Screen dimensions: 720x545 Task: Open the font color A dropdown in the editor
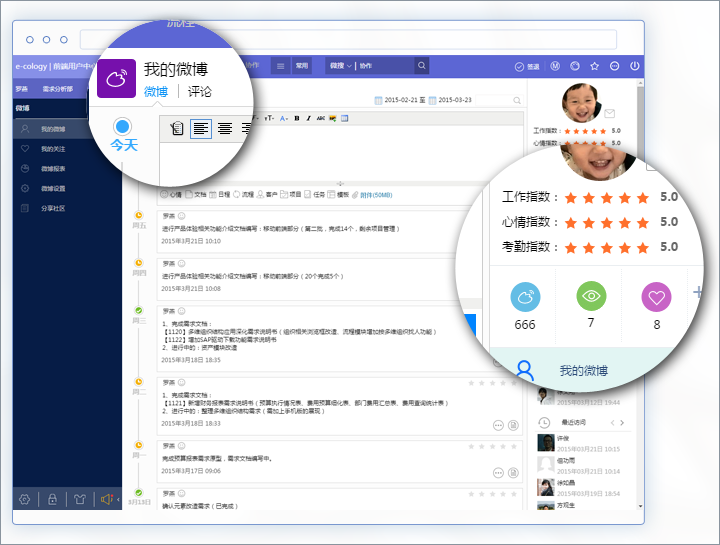click(x=284, y=118)
